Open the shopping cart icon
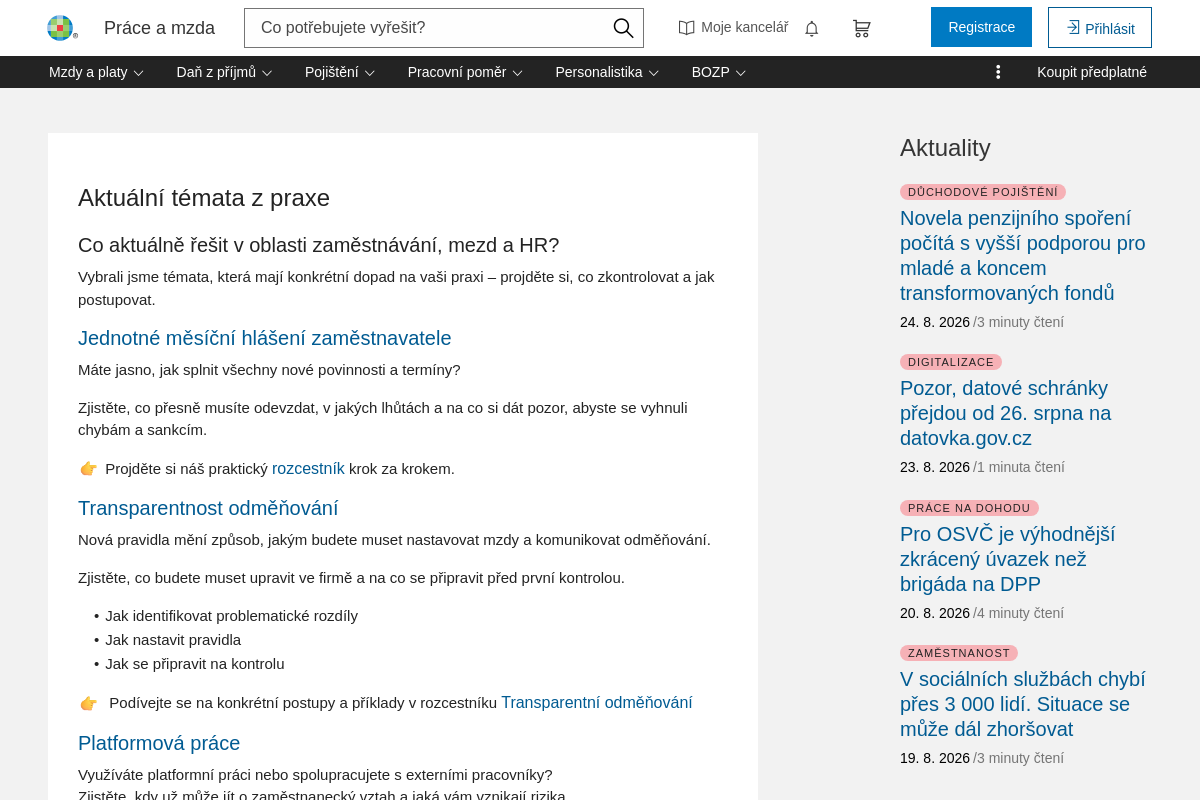The height and width of the screenshot is (800, 1200). coord(861,29)
